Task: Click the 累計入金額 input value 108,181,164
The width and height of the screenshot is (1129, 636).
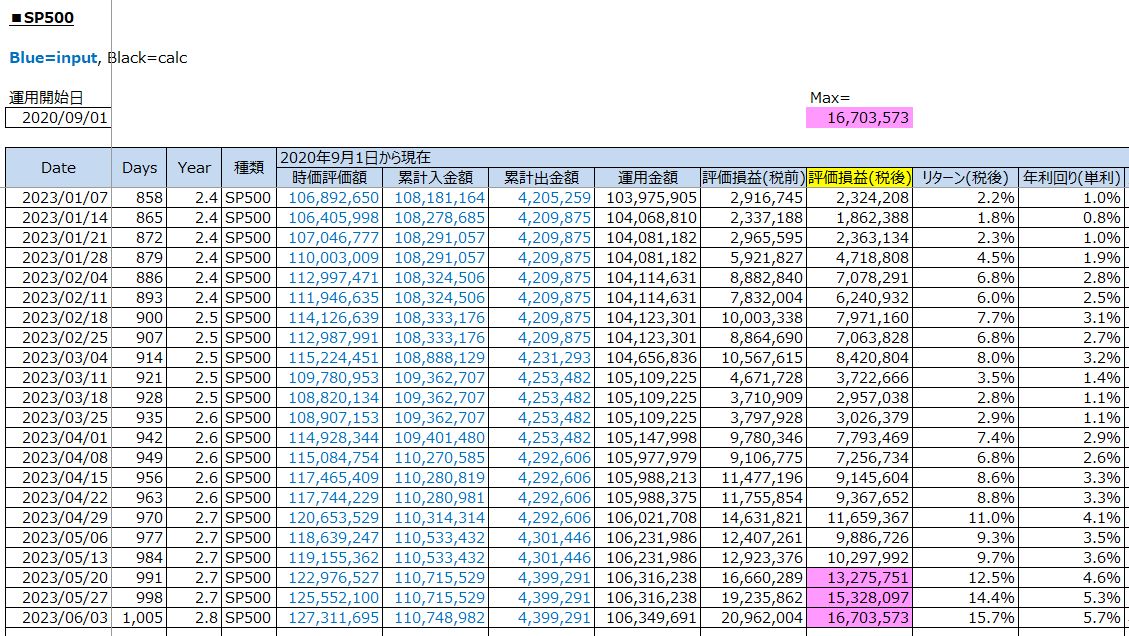Action: pyautogui.click(x=440, y=198)
